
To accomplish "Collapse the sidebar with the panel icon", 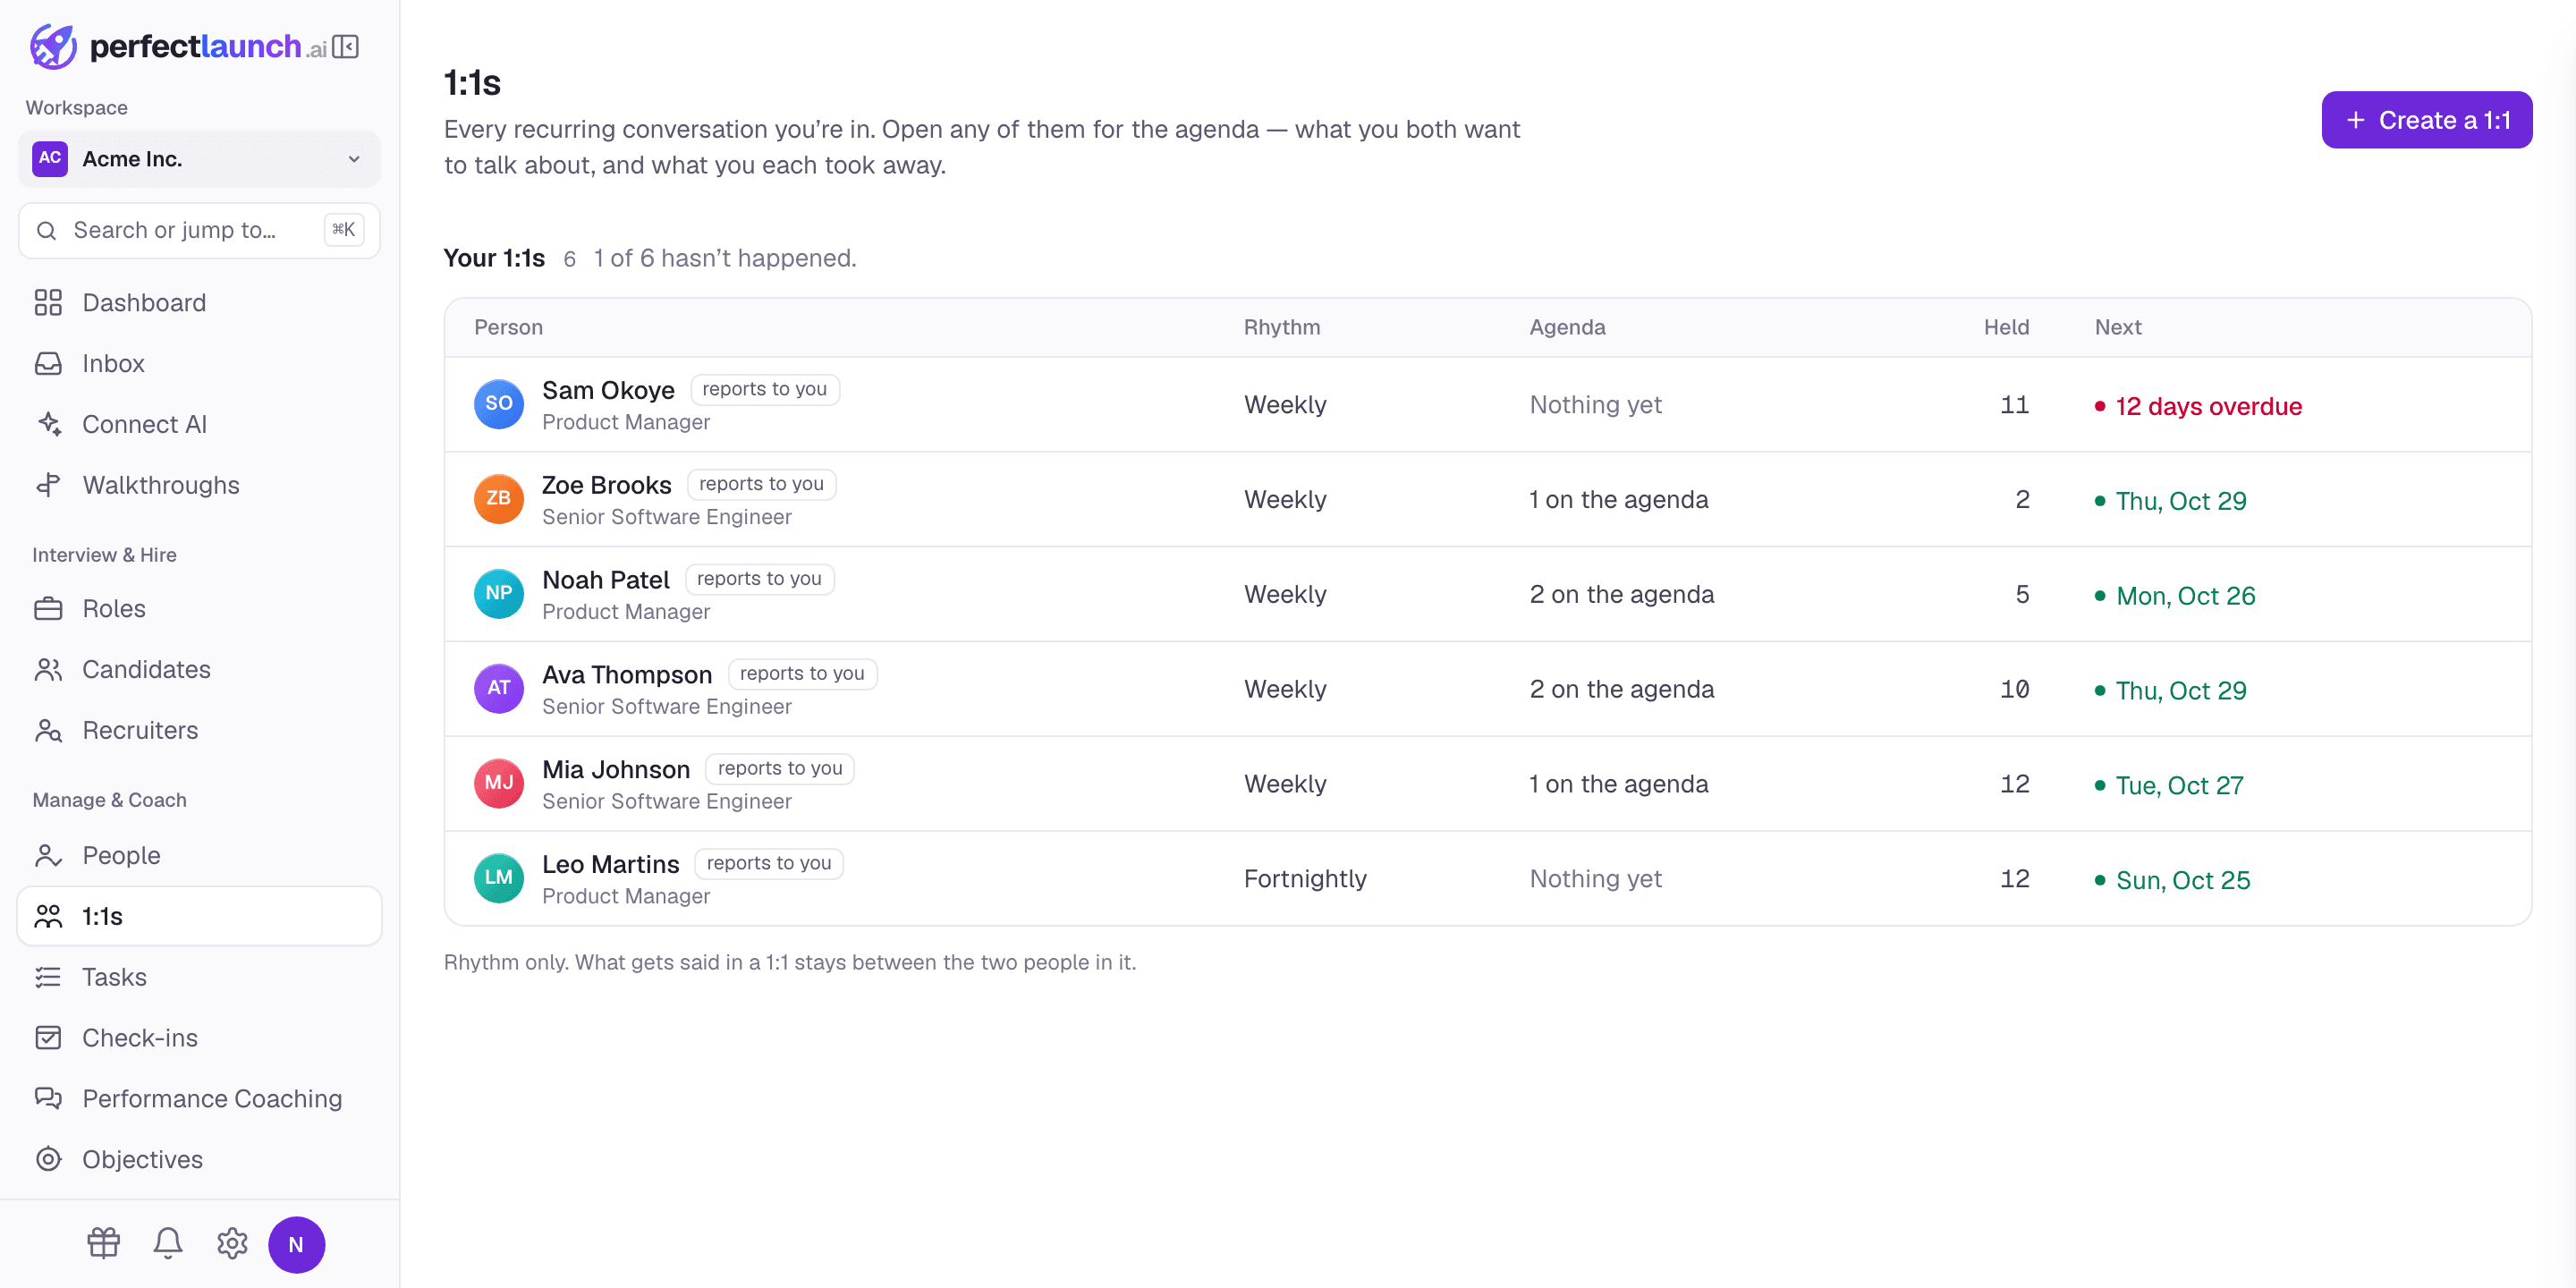I will point(346,46).
